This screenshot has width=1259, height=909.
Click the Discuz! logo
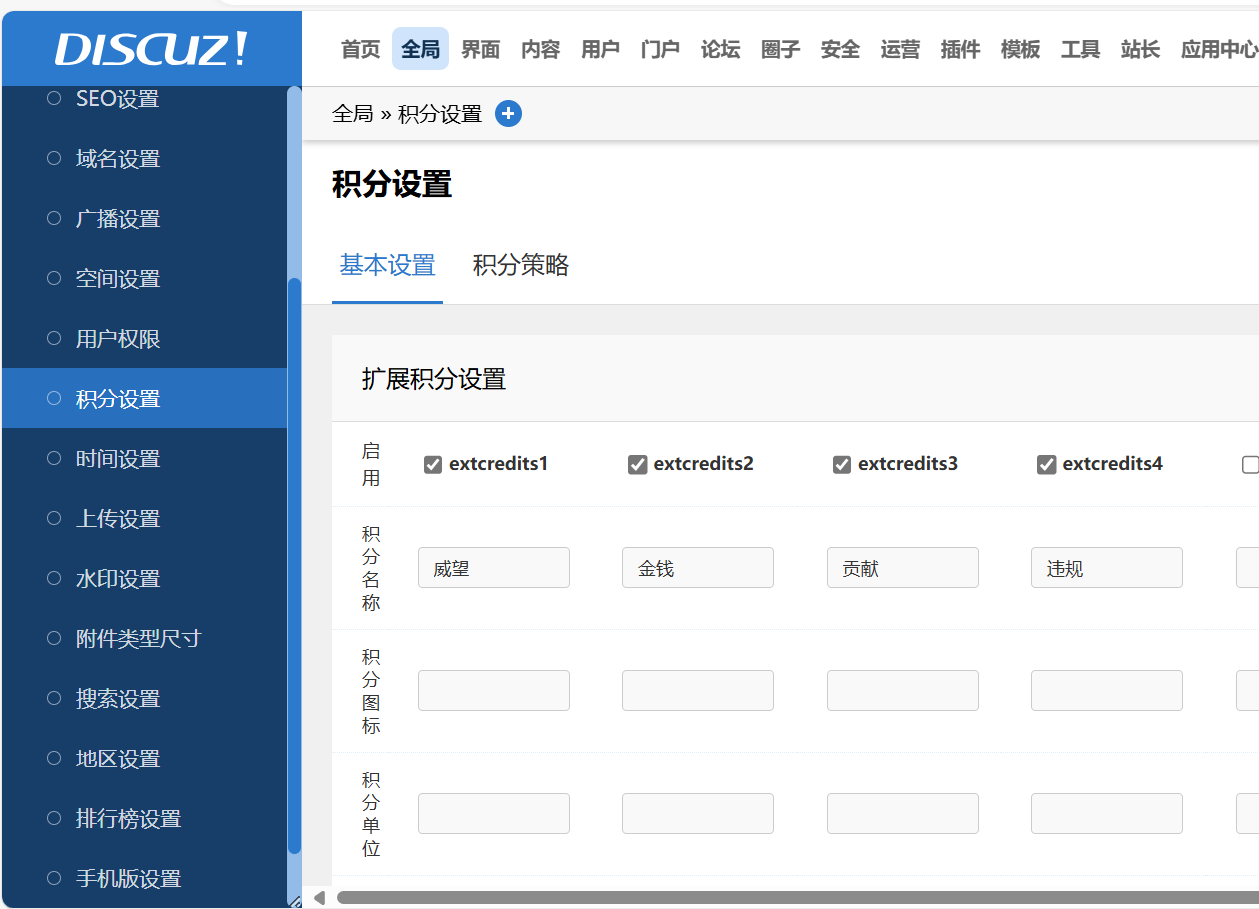point(151,49)
